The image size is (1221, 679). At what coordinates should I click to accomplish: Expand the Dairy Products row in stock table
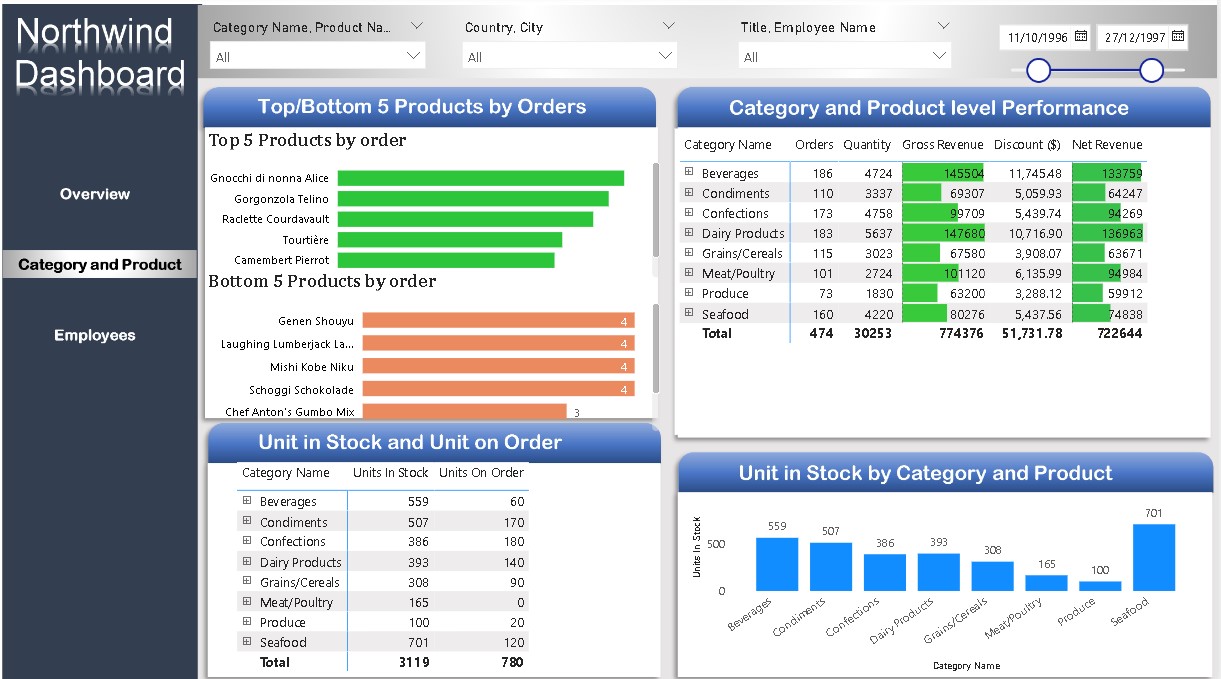246,561
